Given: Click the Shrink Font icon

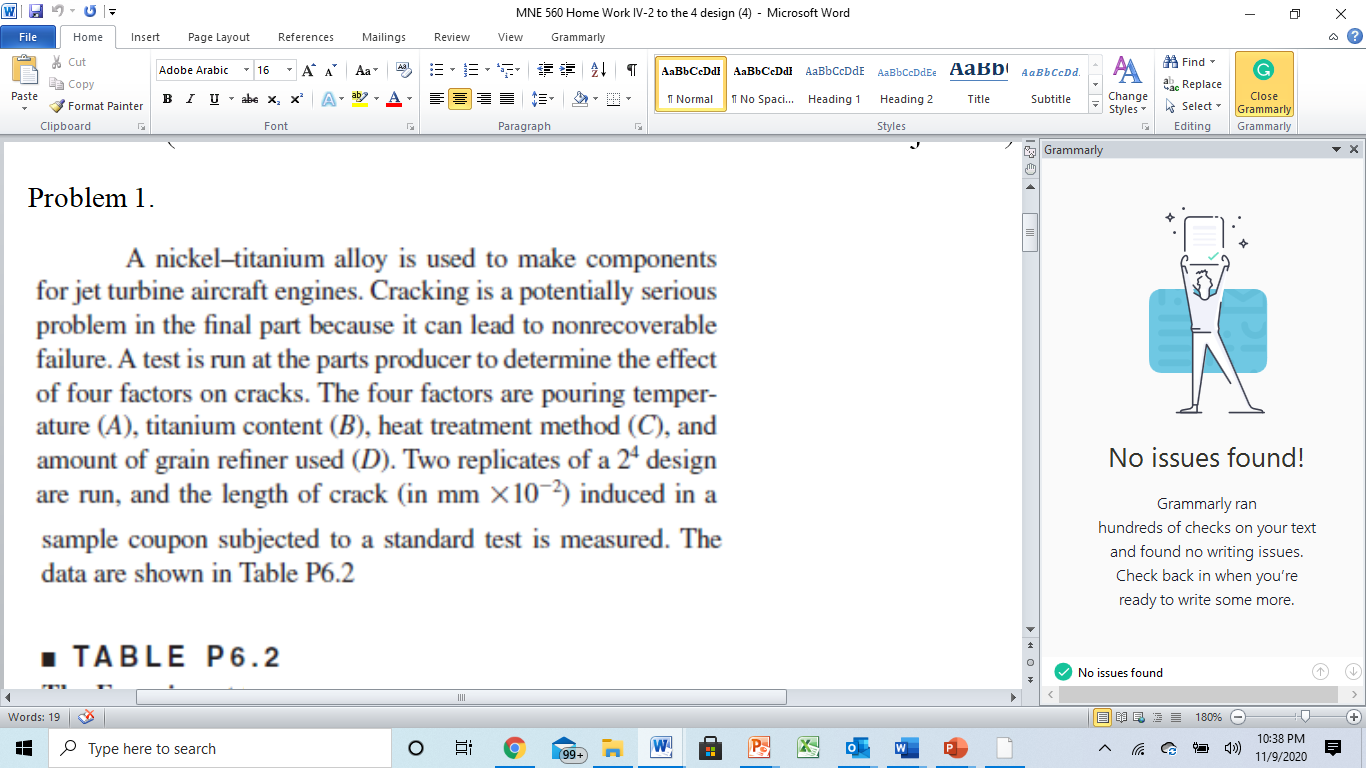Looking at the screenshot, I should pyautogui.click(x=330, y=70).
